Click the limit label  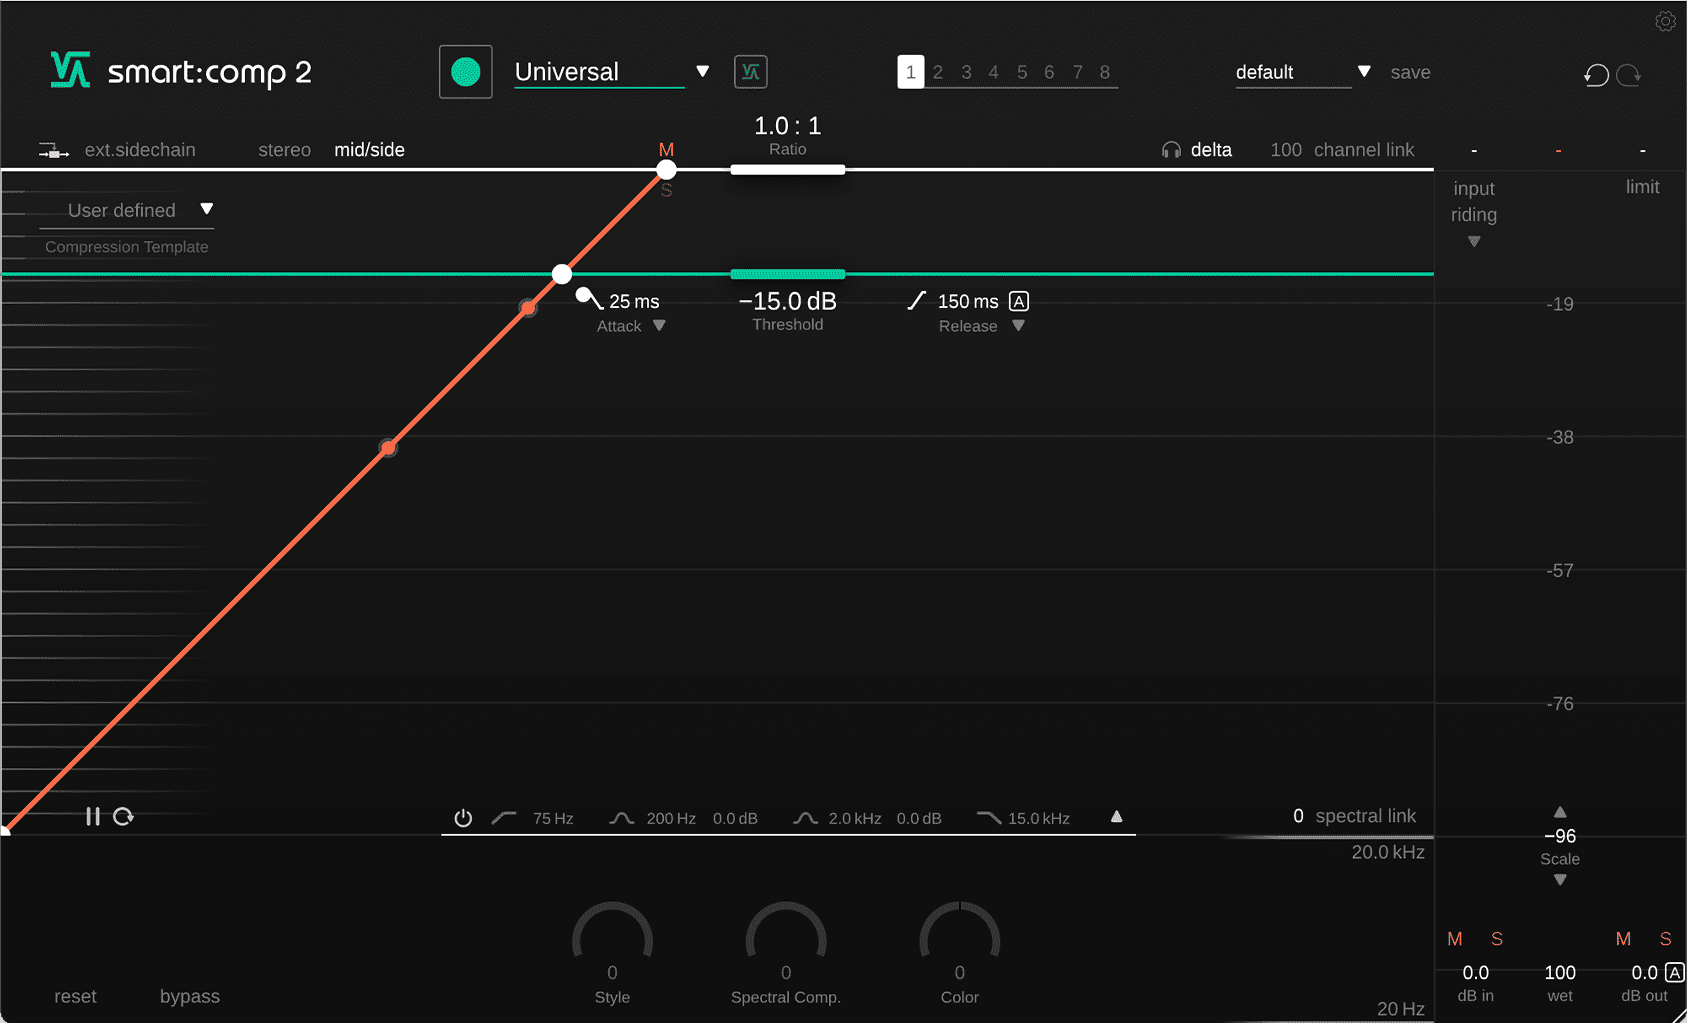(x=1642, y=187)
